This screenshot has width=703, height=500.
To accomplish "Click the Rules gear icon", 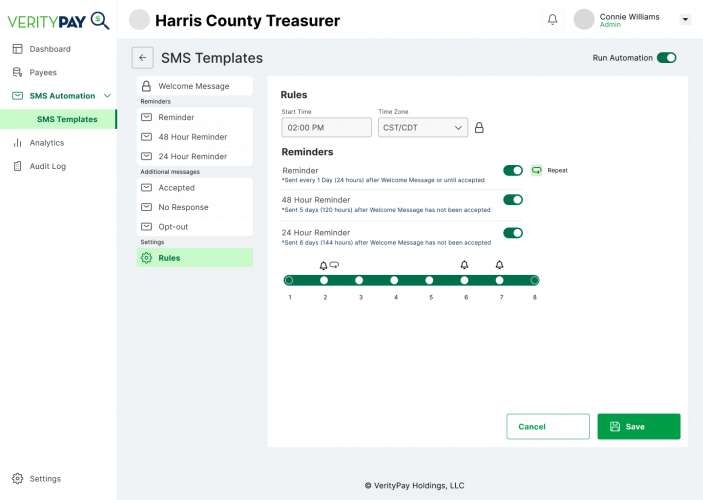I will 146,258.
